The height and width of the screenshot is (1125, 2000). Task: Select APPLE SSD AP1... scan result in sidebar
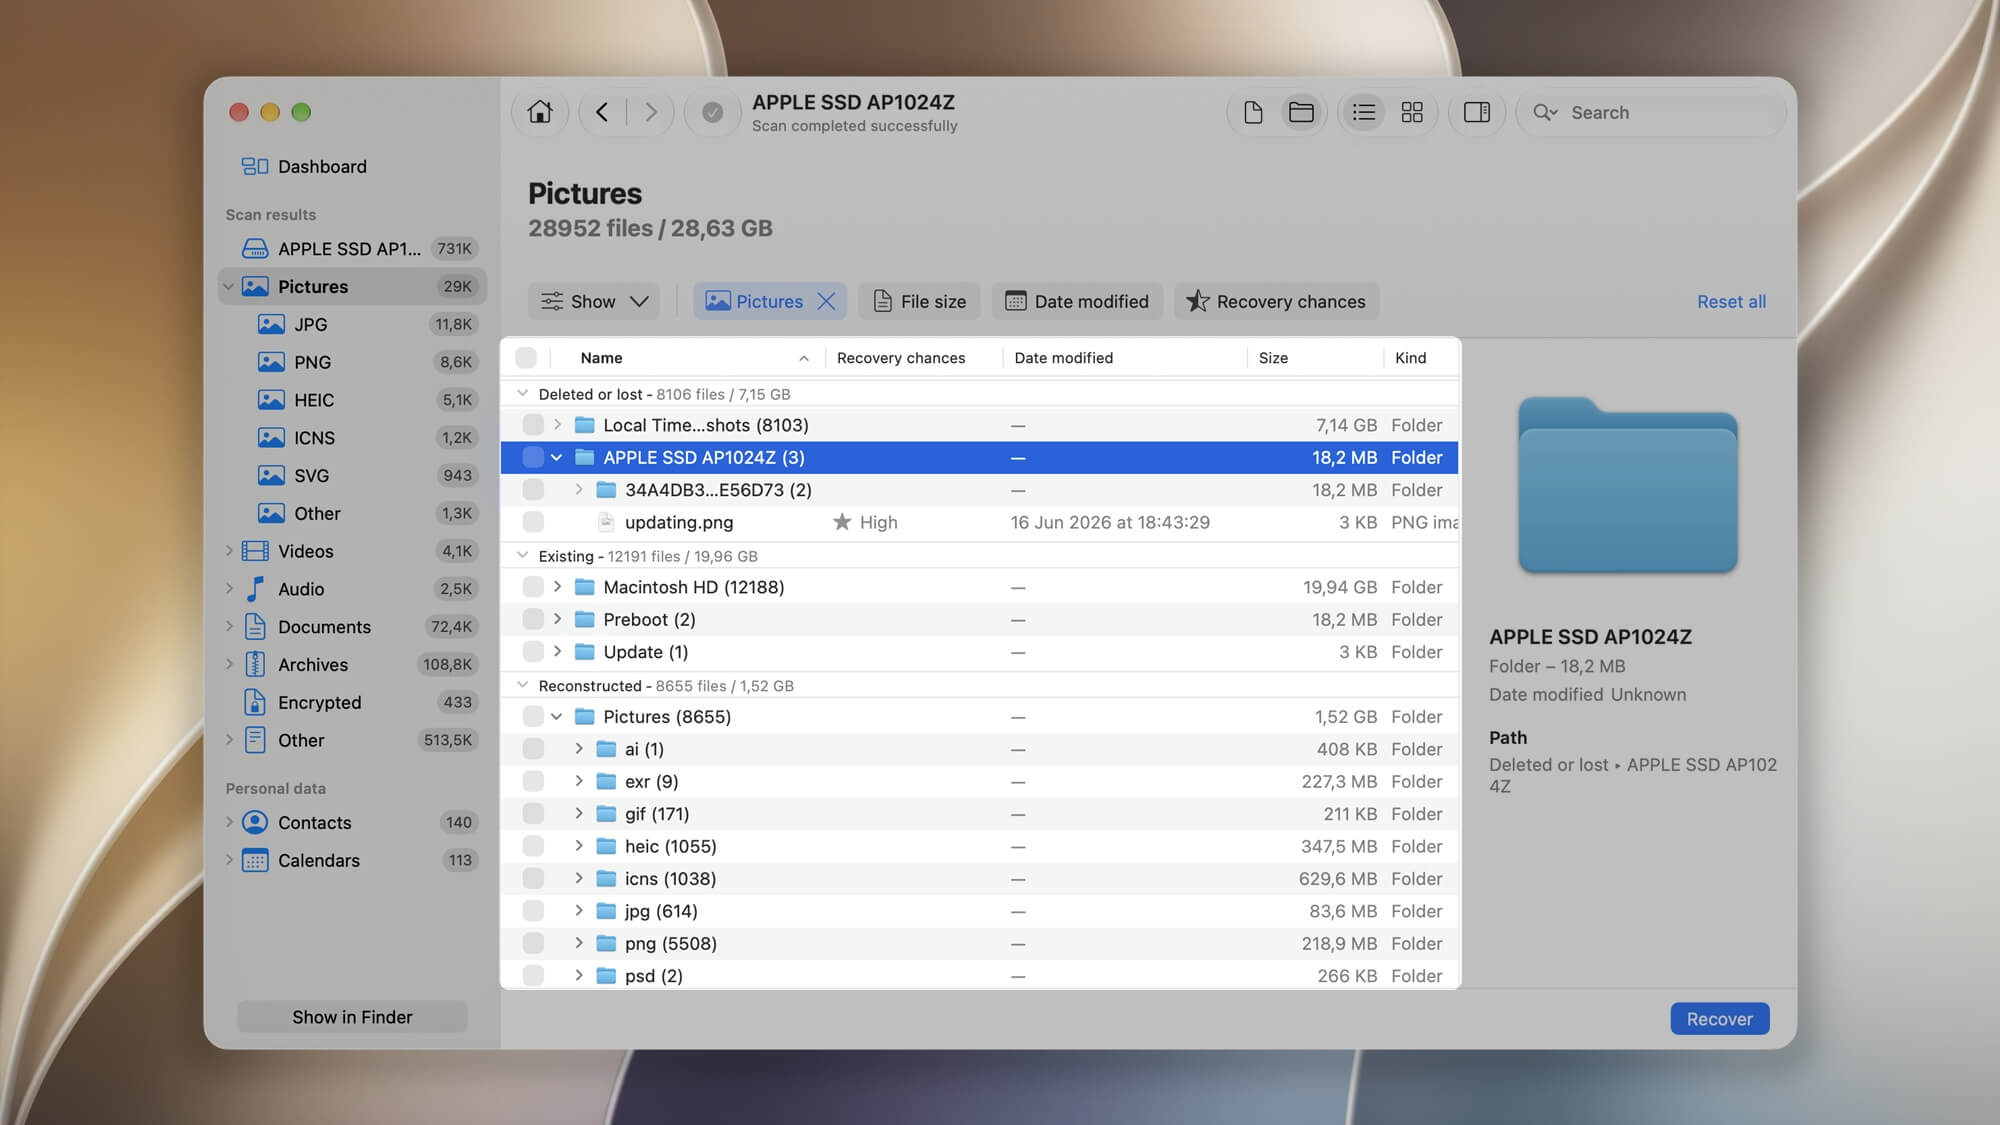pyautogui.click(x=352, y=249)
